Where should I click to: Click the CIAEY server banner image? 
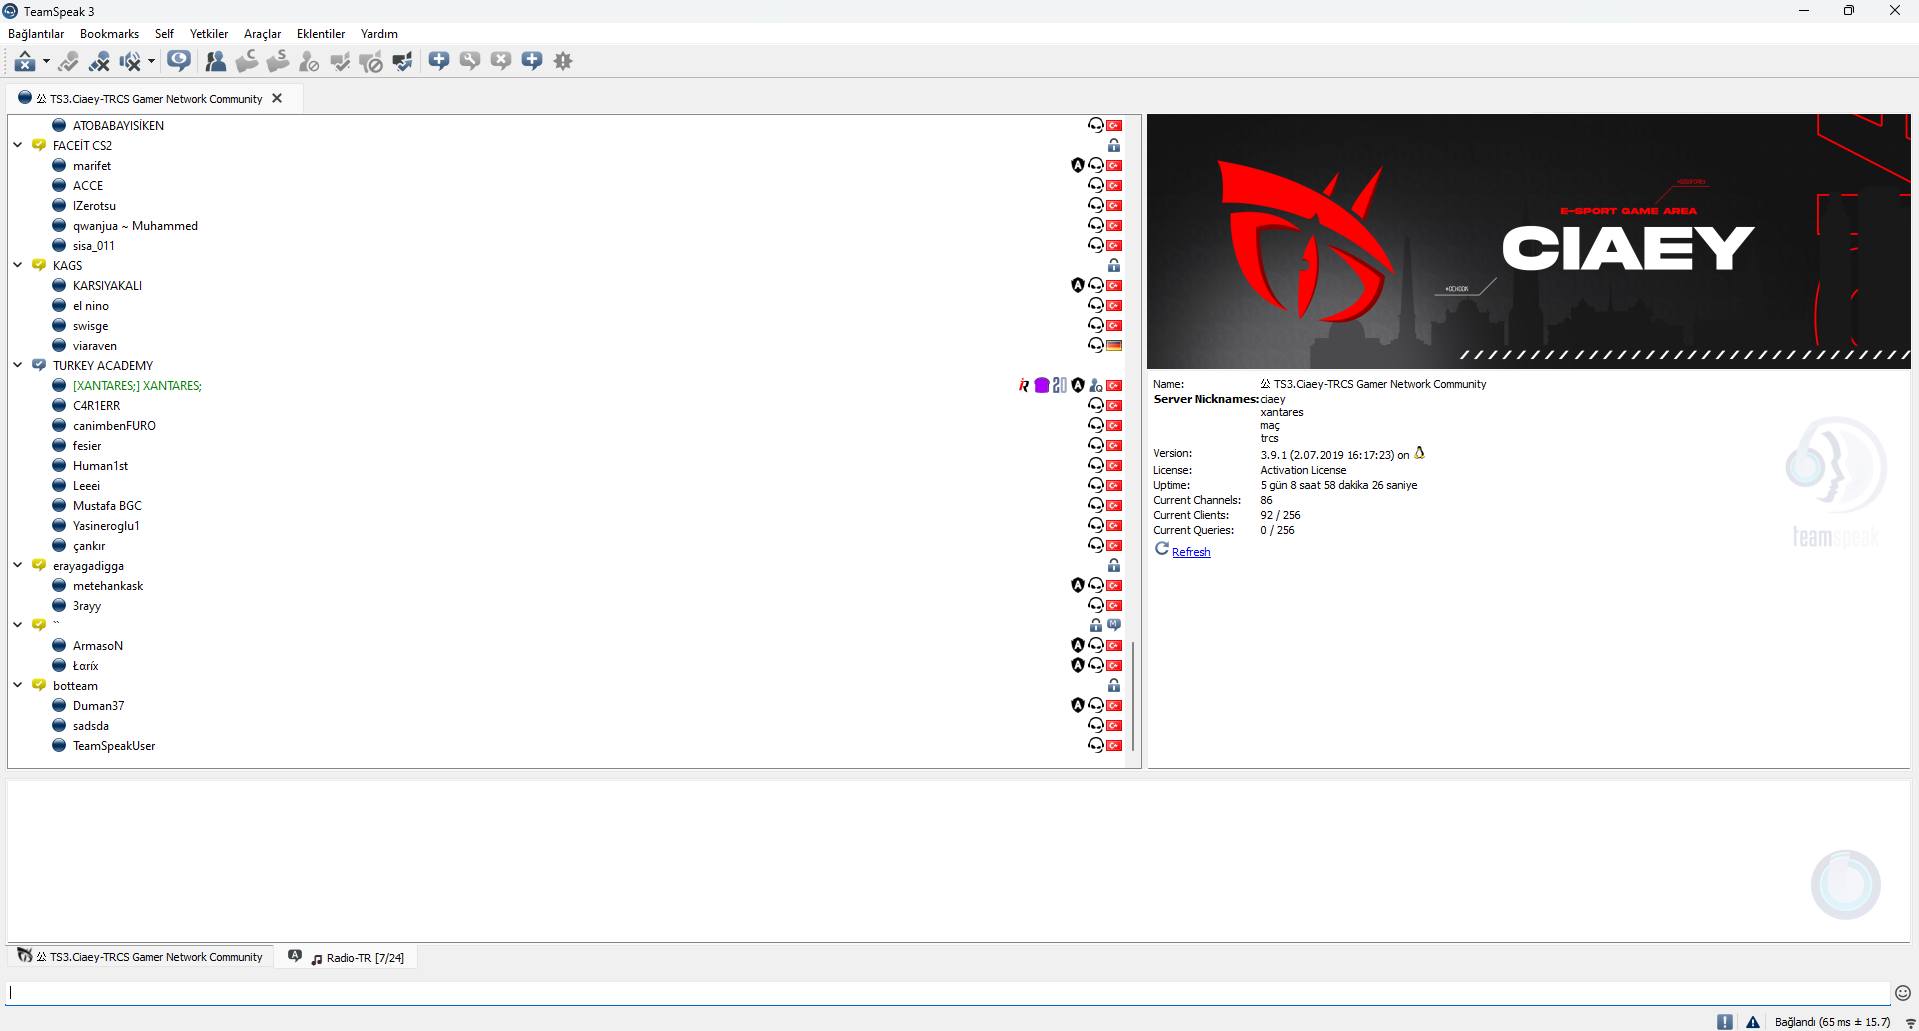pyautogui.click(x=1528, y=241)
